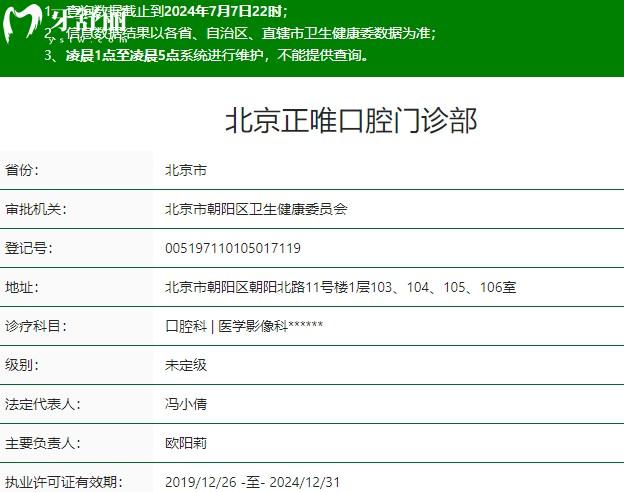The width and height of the screenshot is (624, 492).
Task: Select validity period 2019/12/26 -至- 2024/12/31
Action: pos(253,482)
